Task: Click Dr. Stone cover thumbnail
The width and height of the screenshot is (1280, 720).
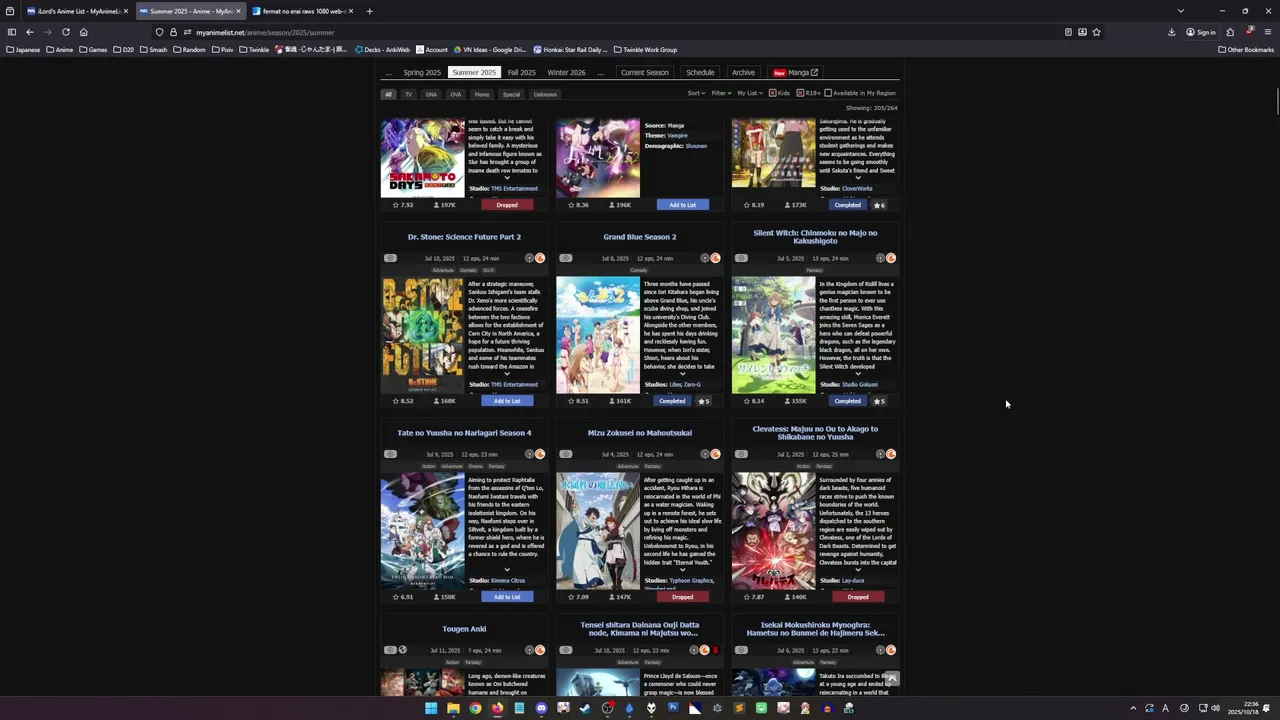Action: (422, 335)
